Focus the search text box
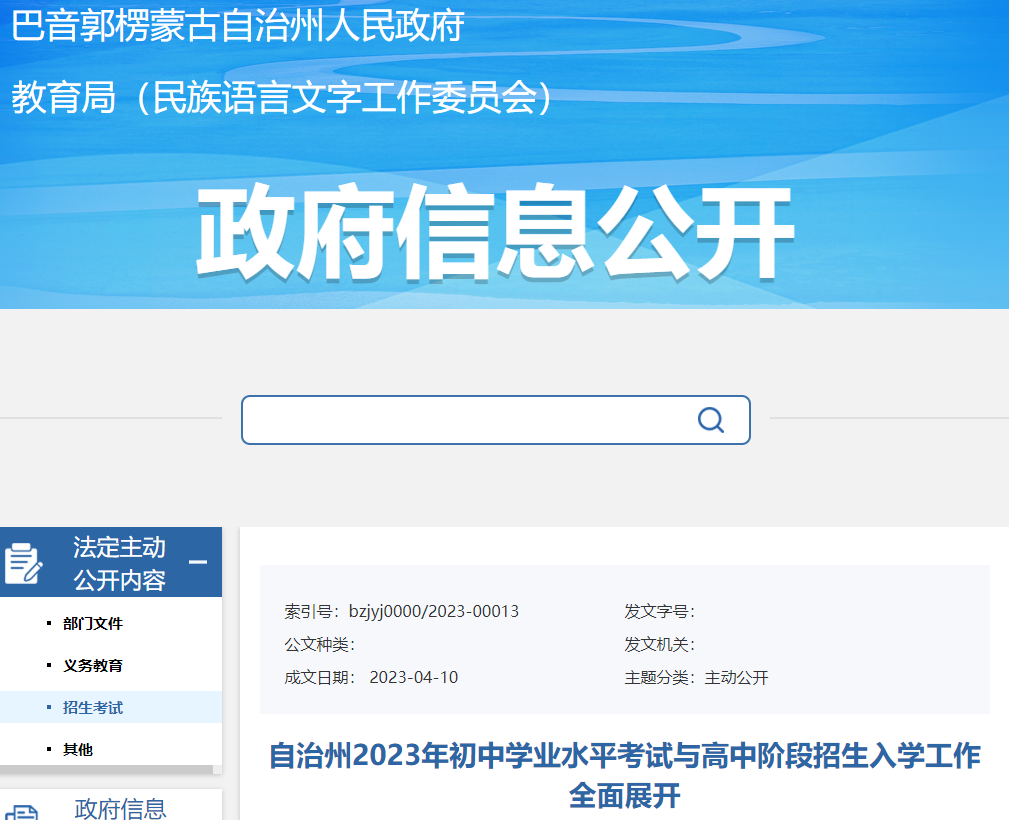Image resolution: width=1009 pixels, height=820 pixels. [x=465, y=420]
